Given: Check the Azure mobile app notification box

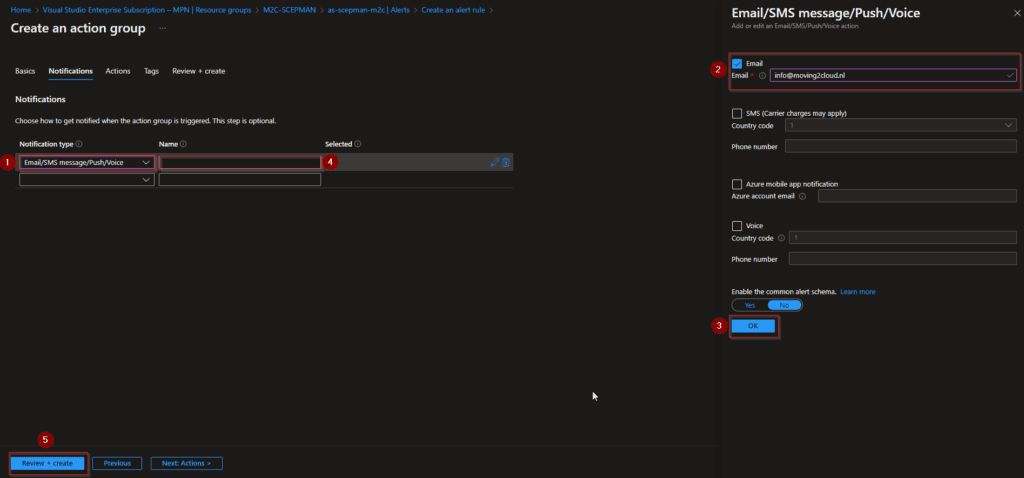Looking at the screenshot, I should (x=737, y=184).
